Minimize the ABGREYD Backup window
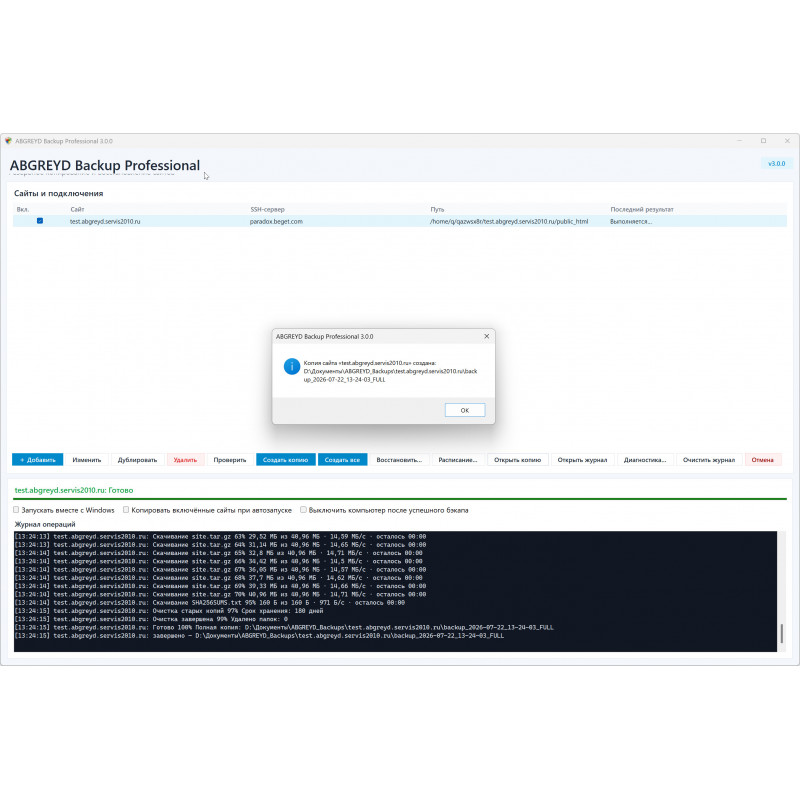The width and height of the screenshot is (800, 800). click(x=740, y=141)
